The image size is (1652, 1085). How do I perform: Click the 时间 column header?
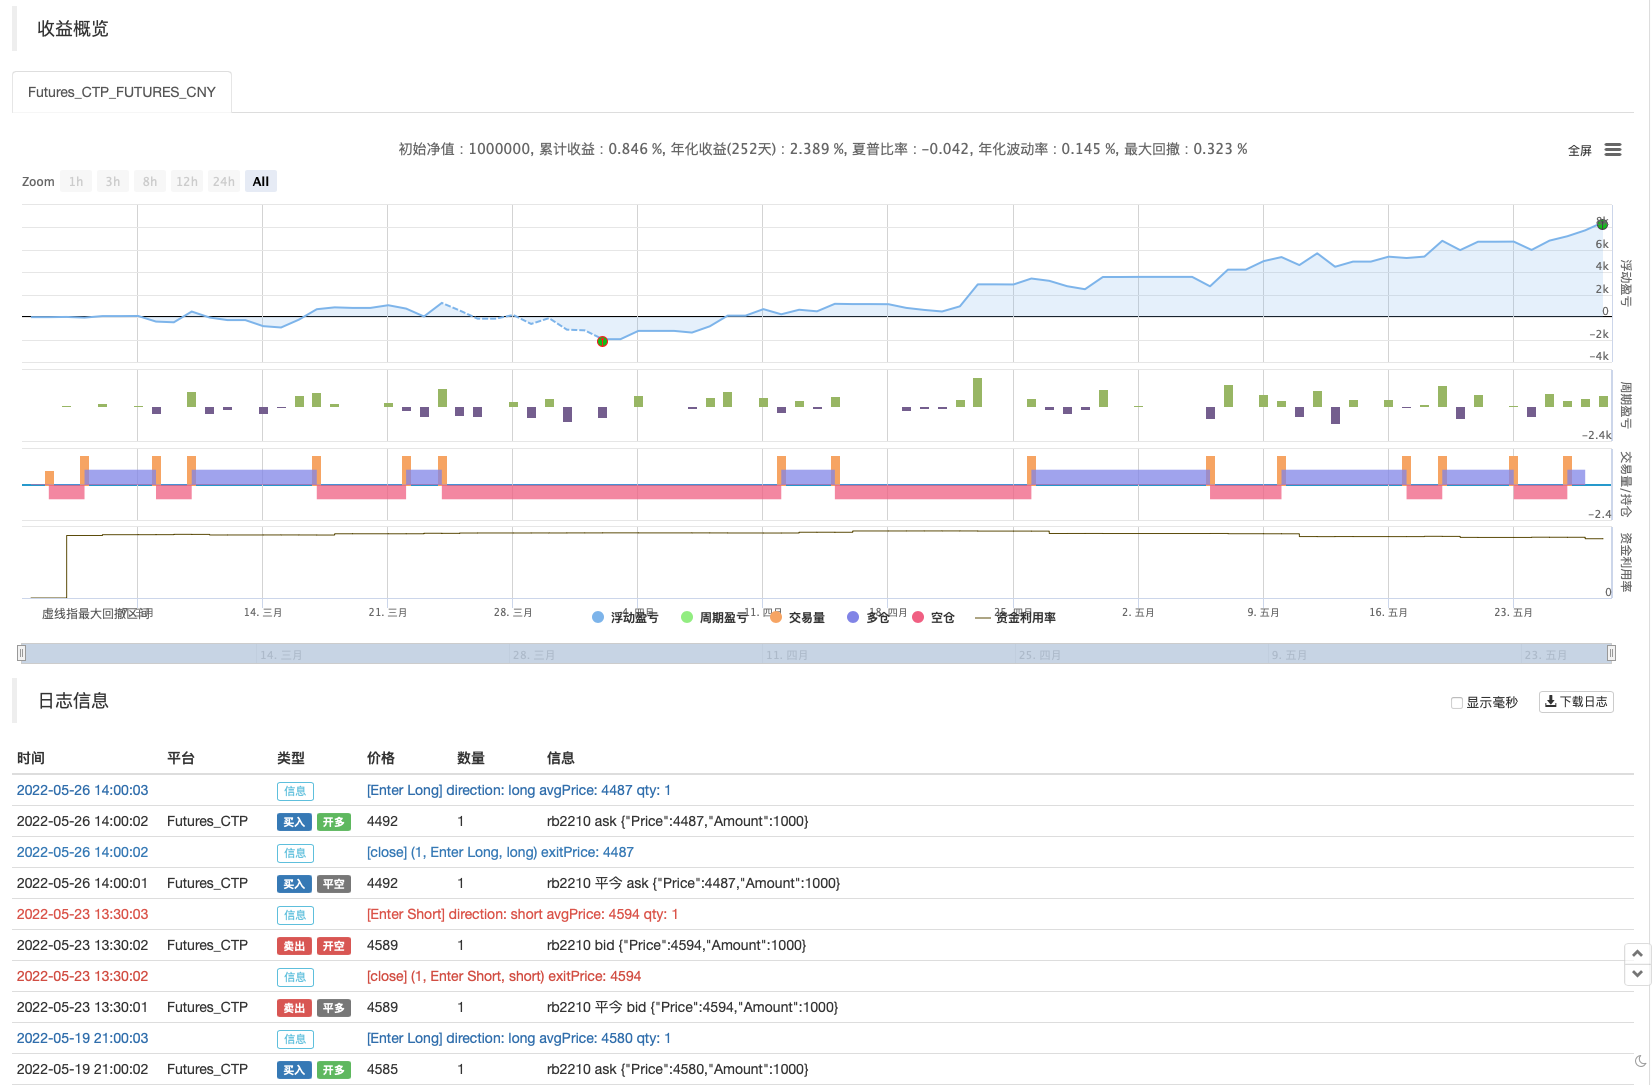click(x=31, y=758)
